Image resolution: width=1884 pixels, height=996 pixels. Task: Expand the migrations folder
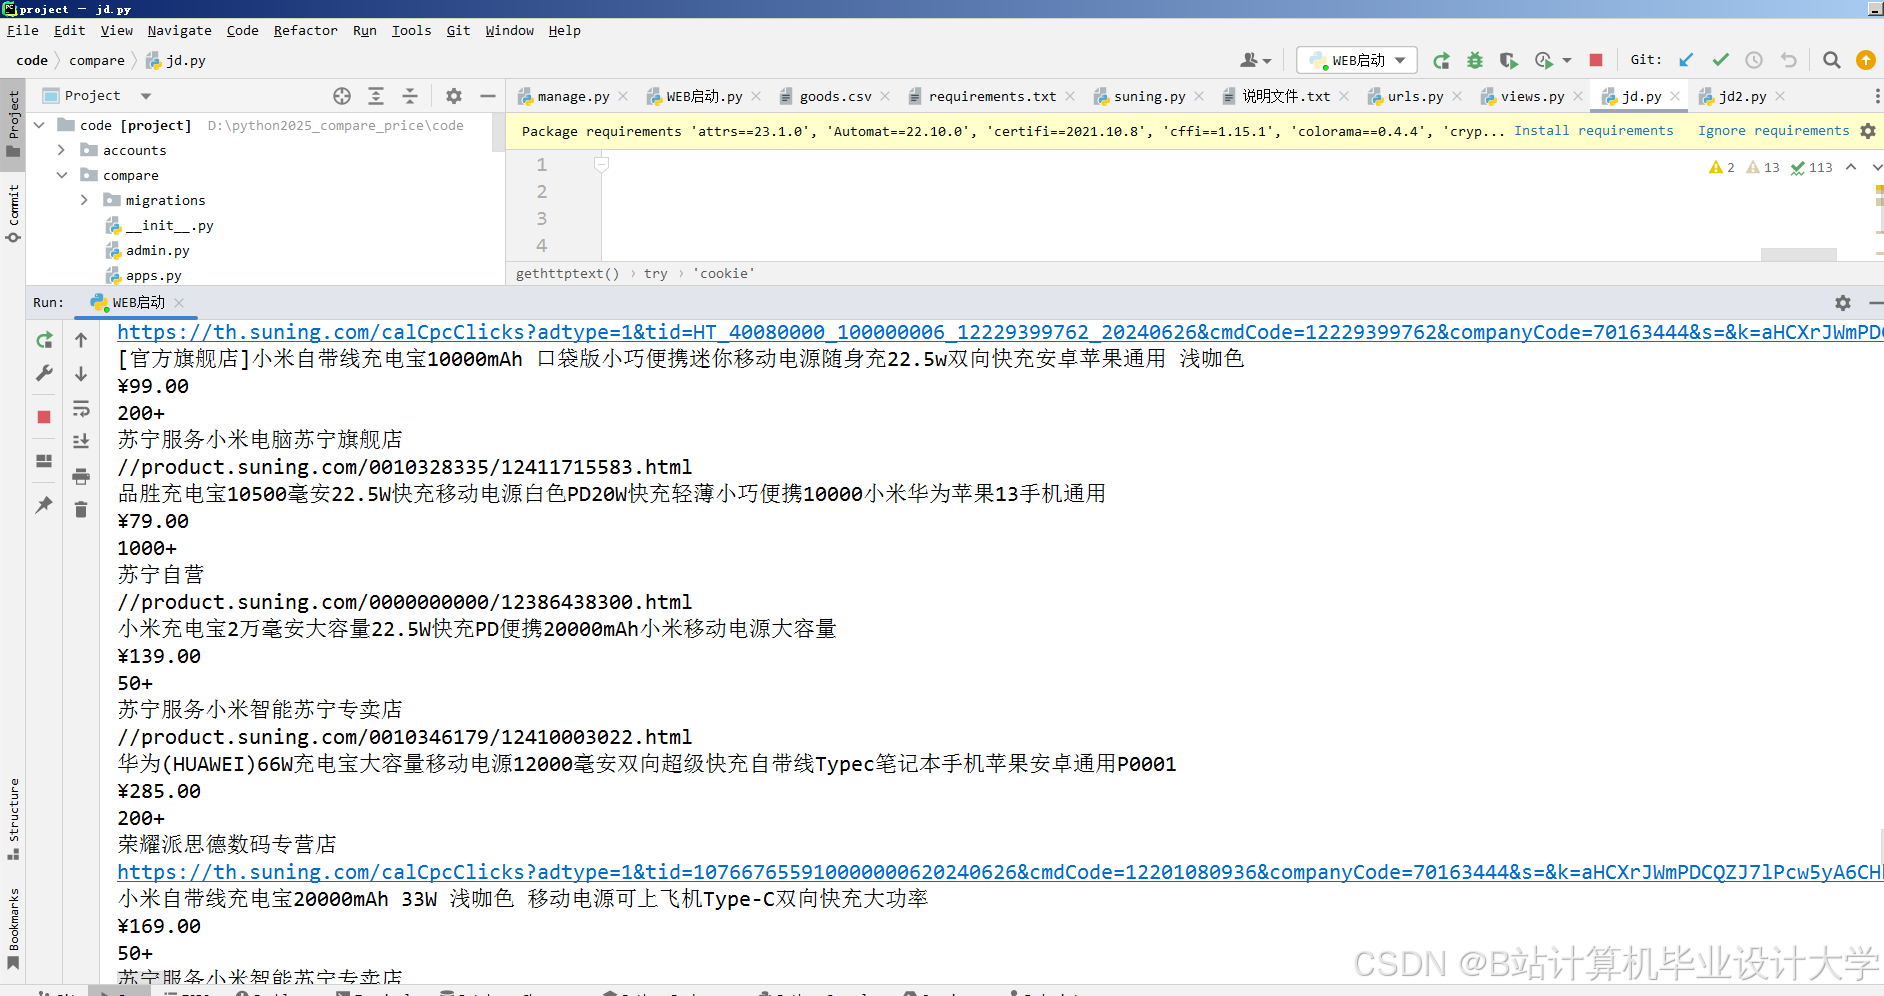pos(84,200)
